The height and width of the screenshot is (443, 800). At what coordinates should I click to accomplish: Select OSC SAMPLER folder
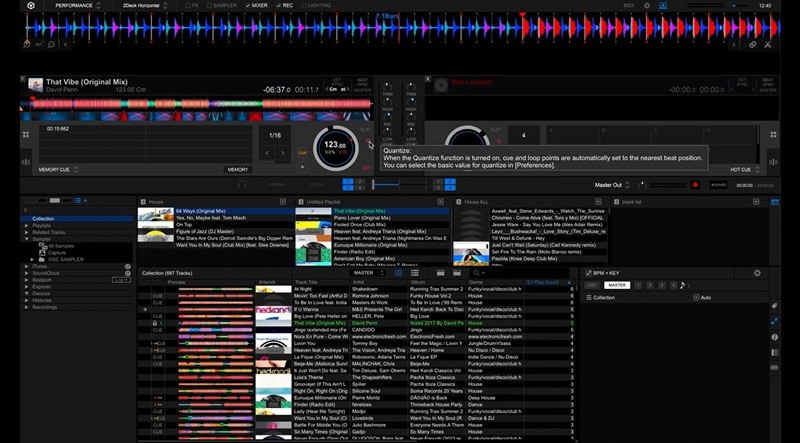66,259
